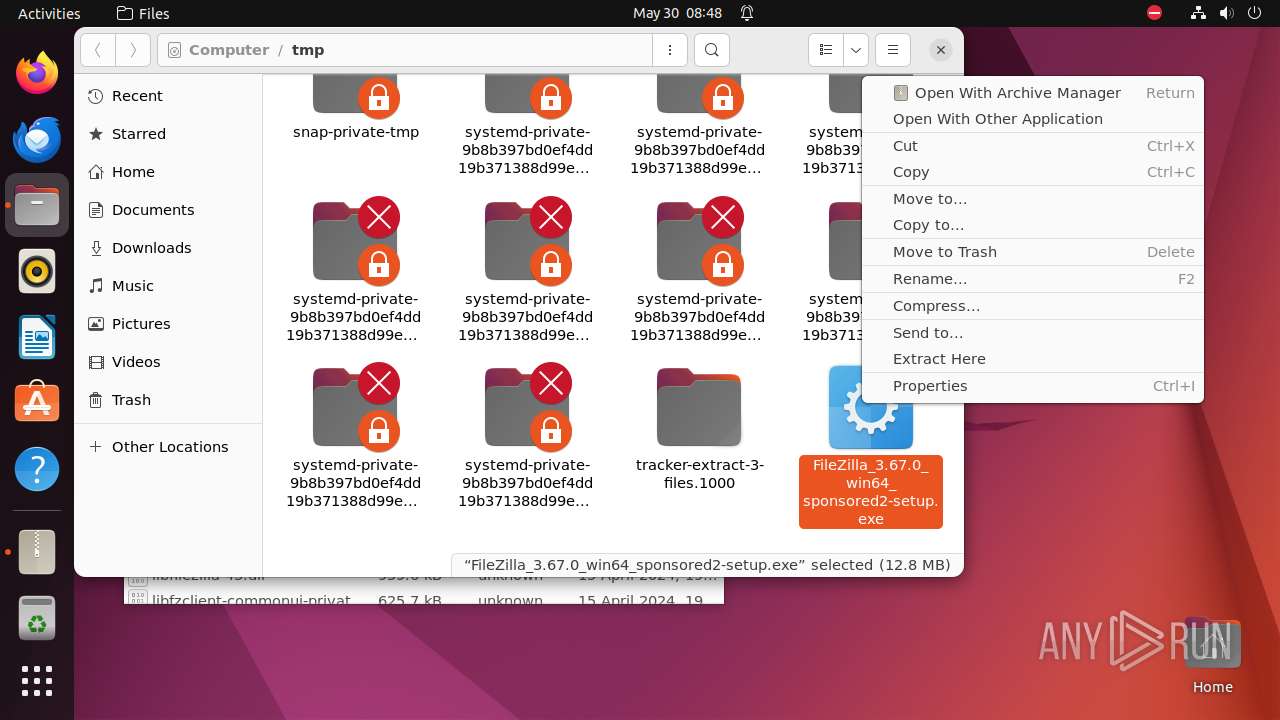Screen dimensions: 1280x720
Task: Open Trash in the sidebar
Action: point(168,400)
